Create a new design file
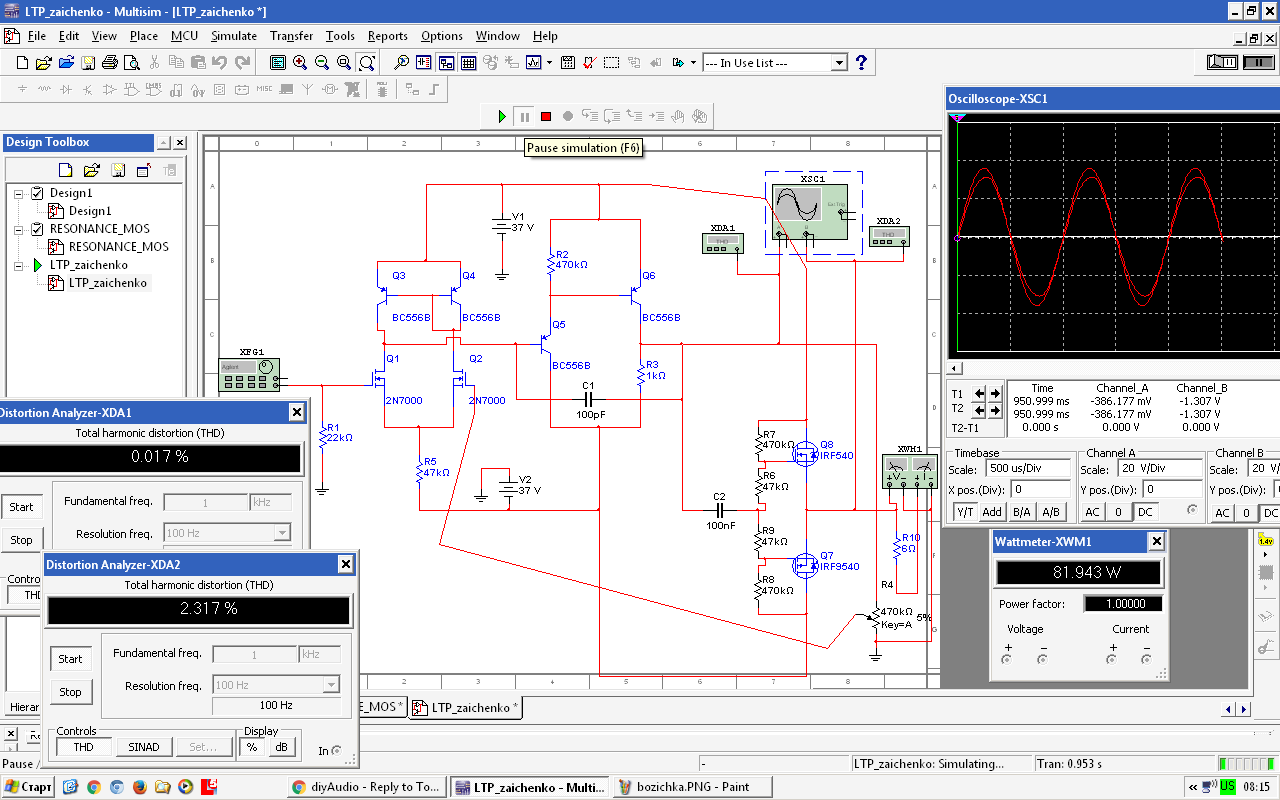The width and height of the screenshot is (1280, 800). click(22, 62)
